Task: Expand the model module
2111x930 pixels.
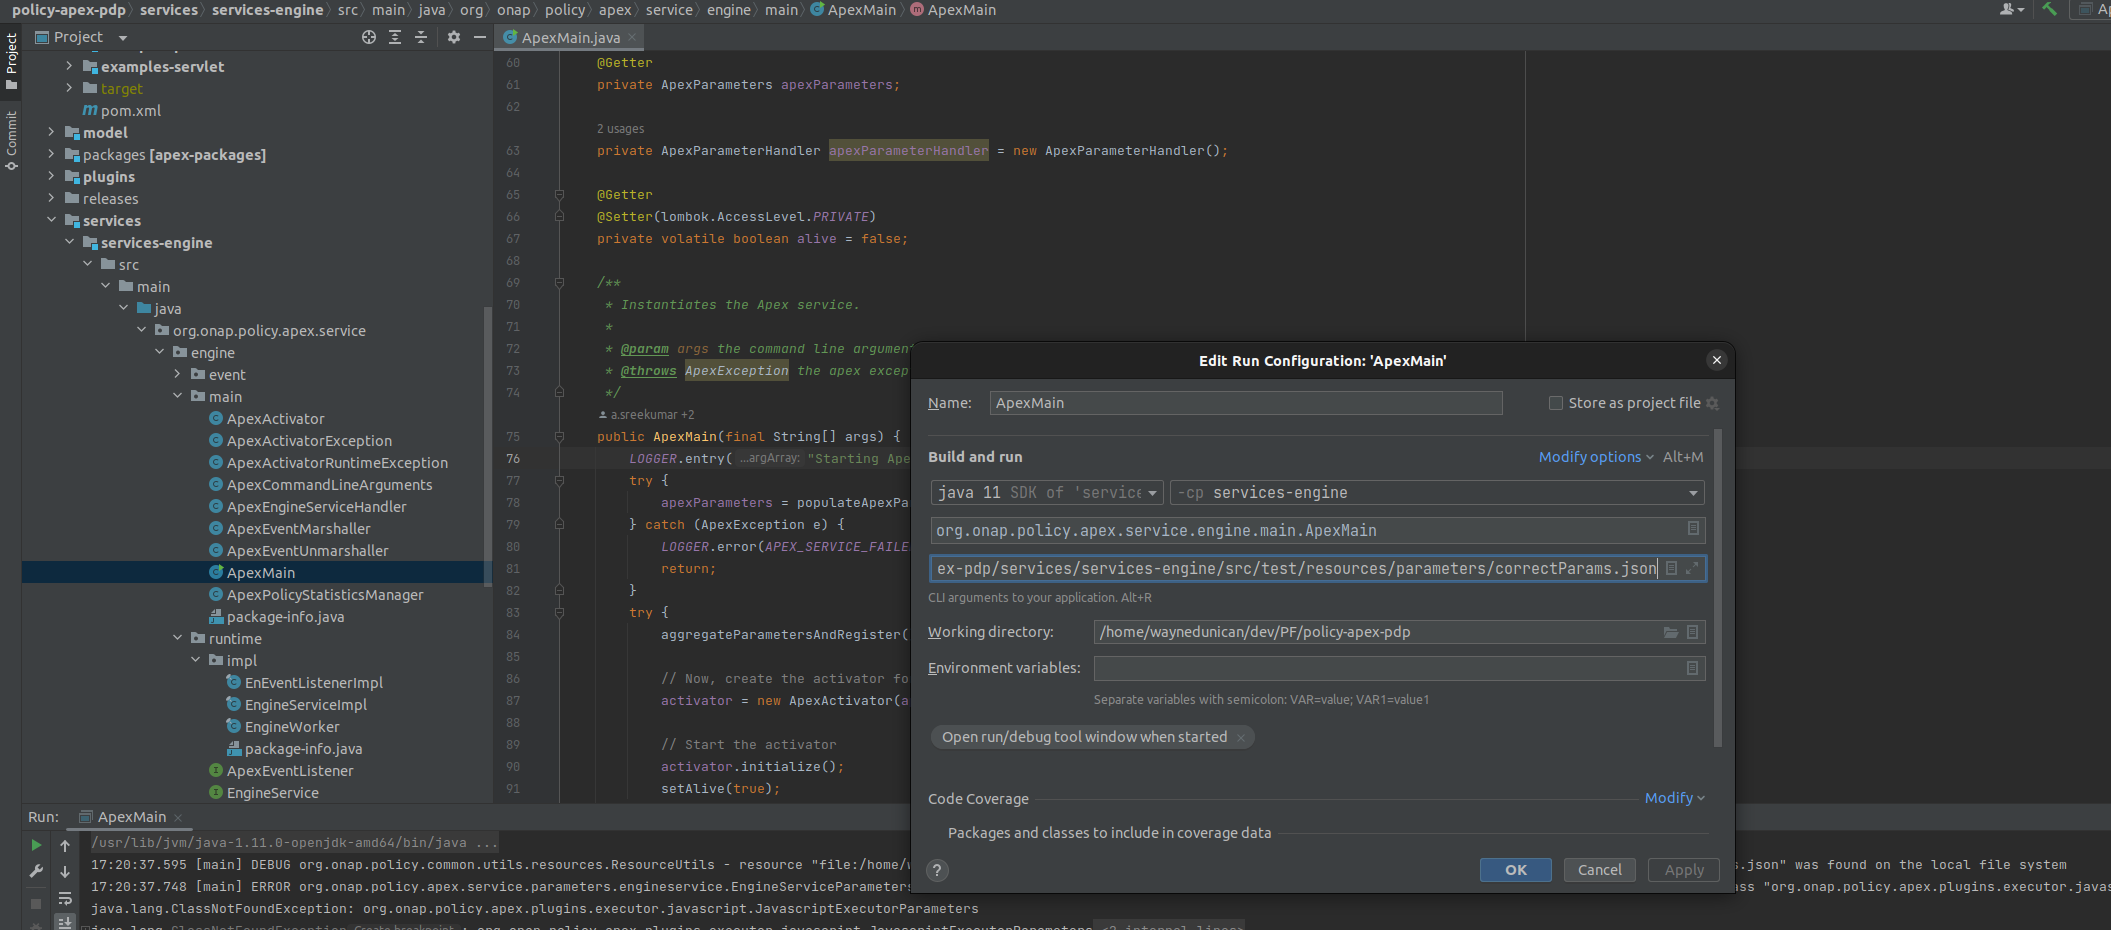Action: click(51, 132)
